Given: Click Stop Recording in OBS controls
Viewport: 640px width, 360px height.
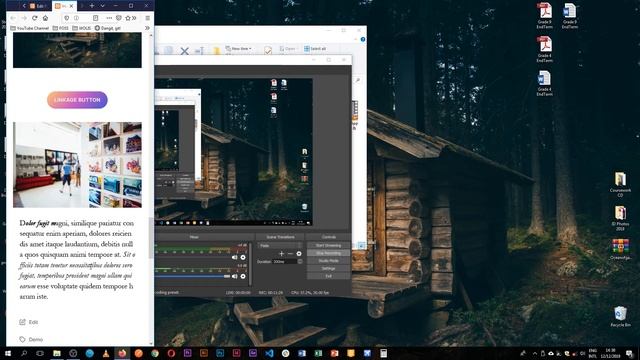Looking at the screenshot, I should (328, 253).
